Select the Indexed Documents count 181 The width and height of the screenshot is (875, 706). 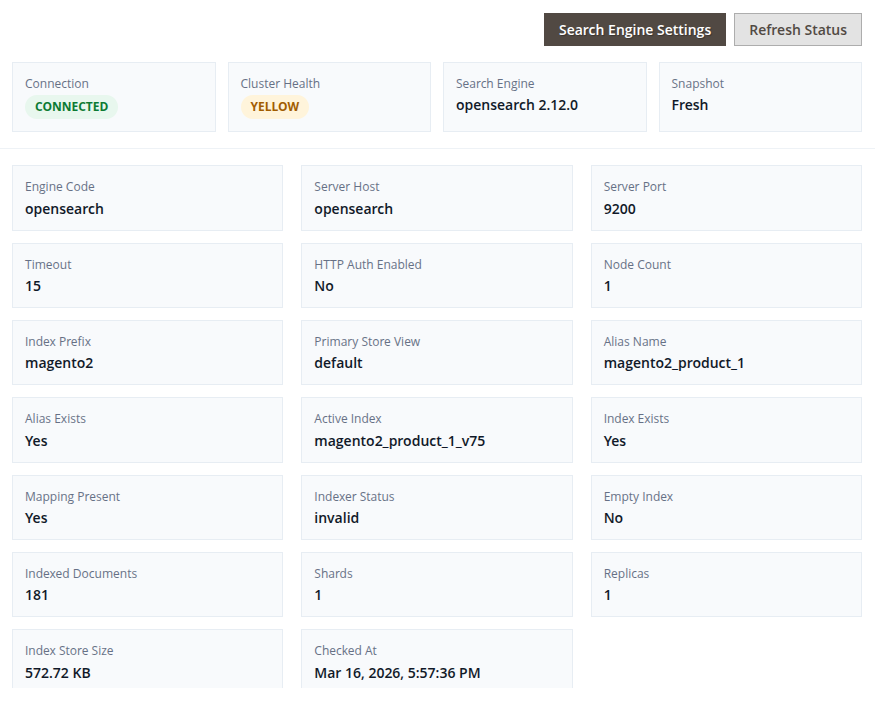click(37, 595)
